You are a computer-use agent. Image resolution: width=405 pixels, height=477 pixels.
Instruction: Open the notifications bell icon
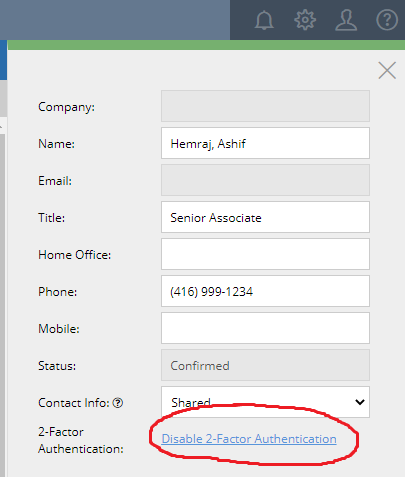click(264, 20)
